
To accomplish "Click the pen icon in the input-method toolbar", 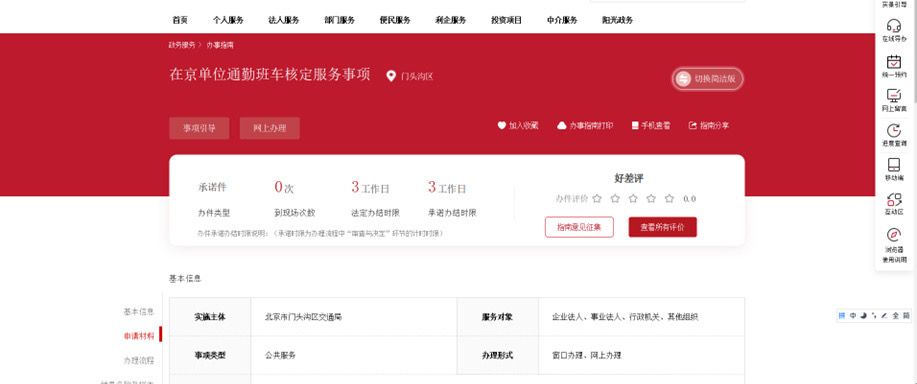I will click(884, 316).
